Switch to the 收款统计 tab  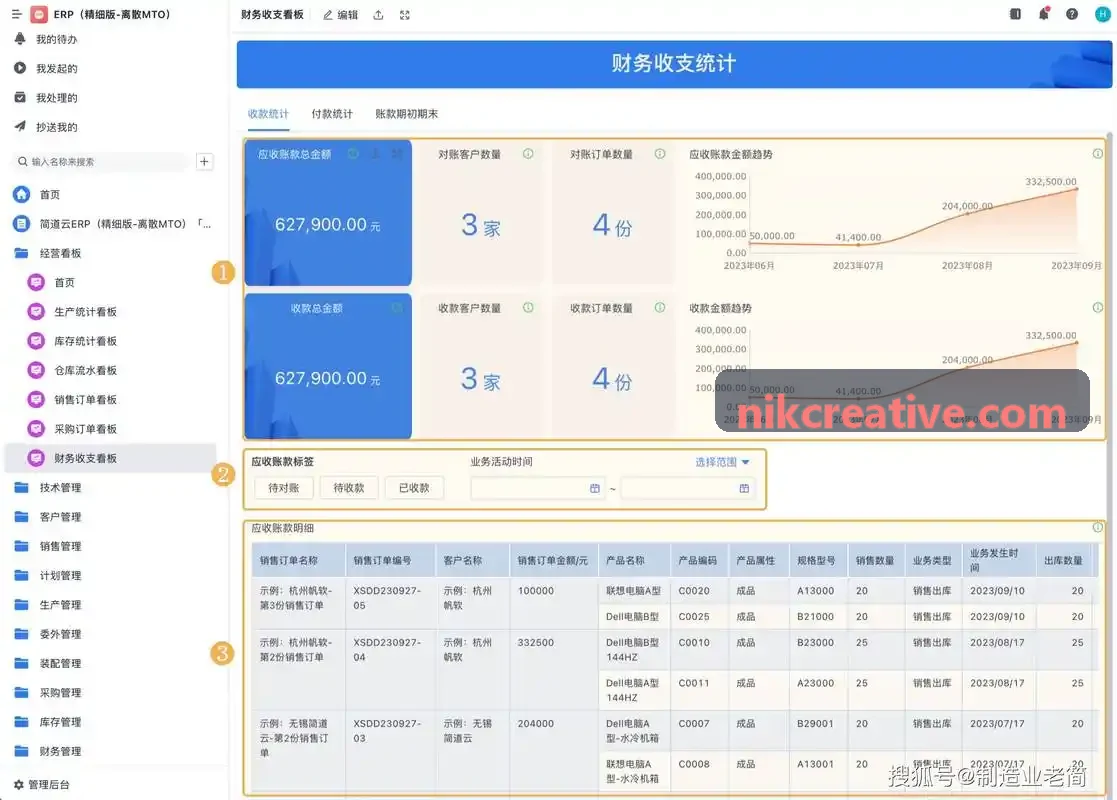269,114
